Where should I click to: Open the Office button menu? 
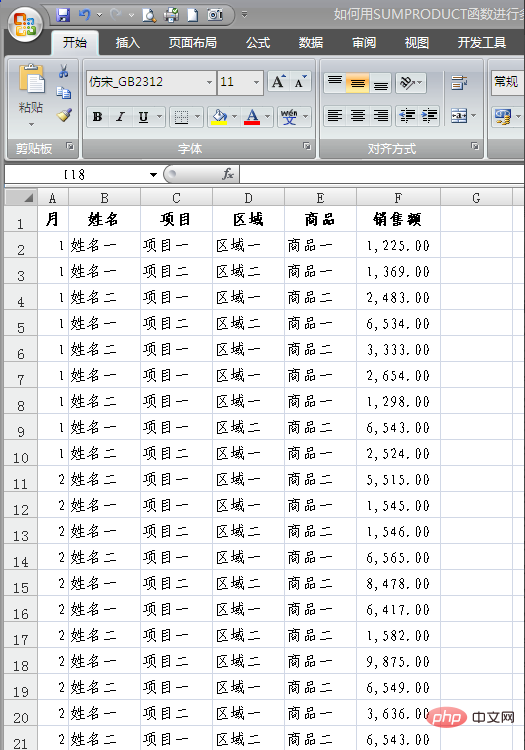pos(25,25)
